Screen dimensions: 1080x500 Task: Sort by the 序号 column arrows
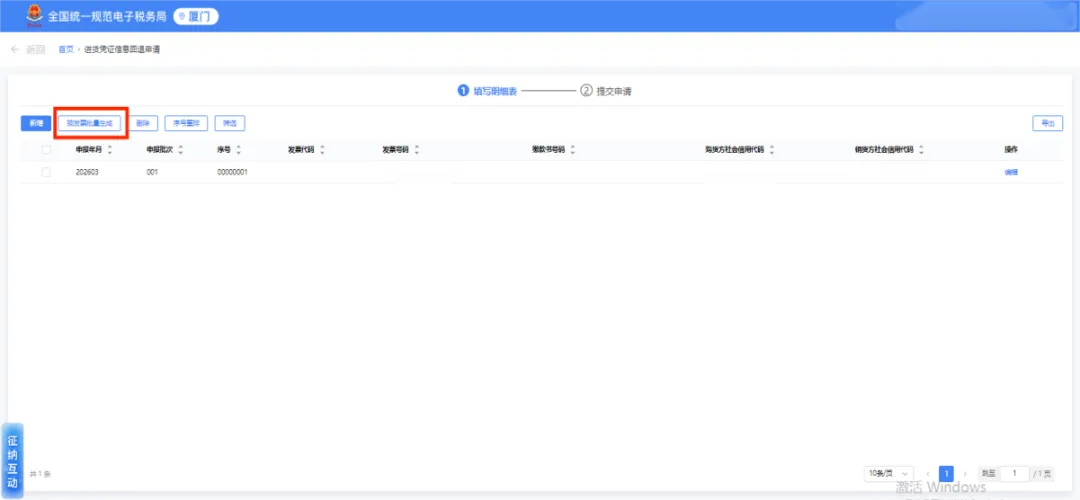coord(238,150)
